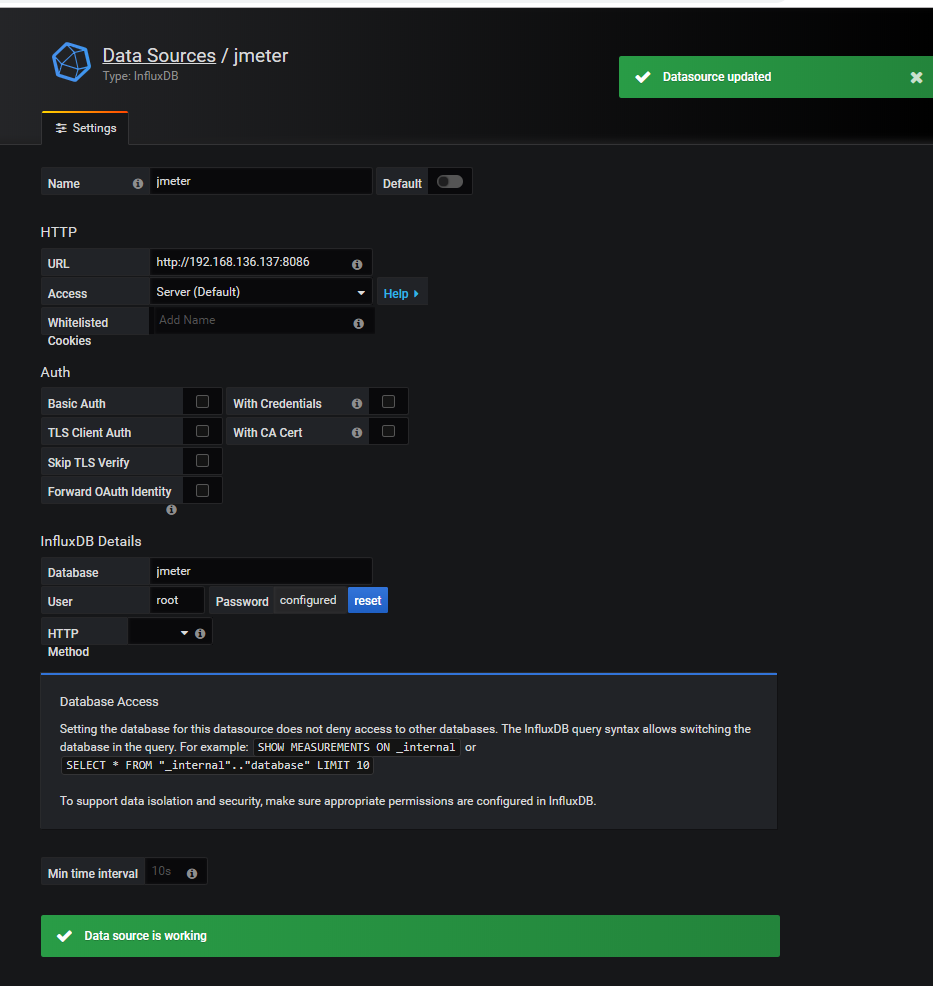
Task: Click the User field containing root
Action: (x=177, y=600)
